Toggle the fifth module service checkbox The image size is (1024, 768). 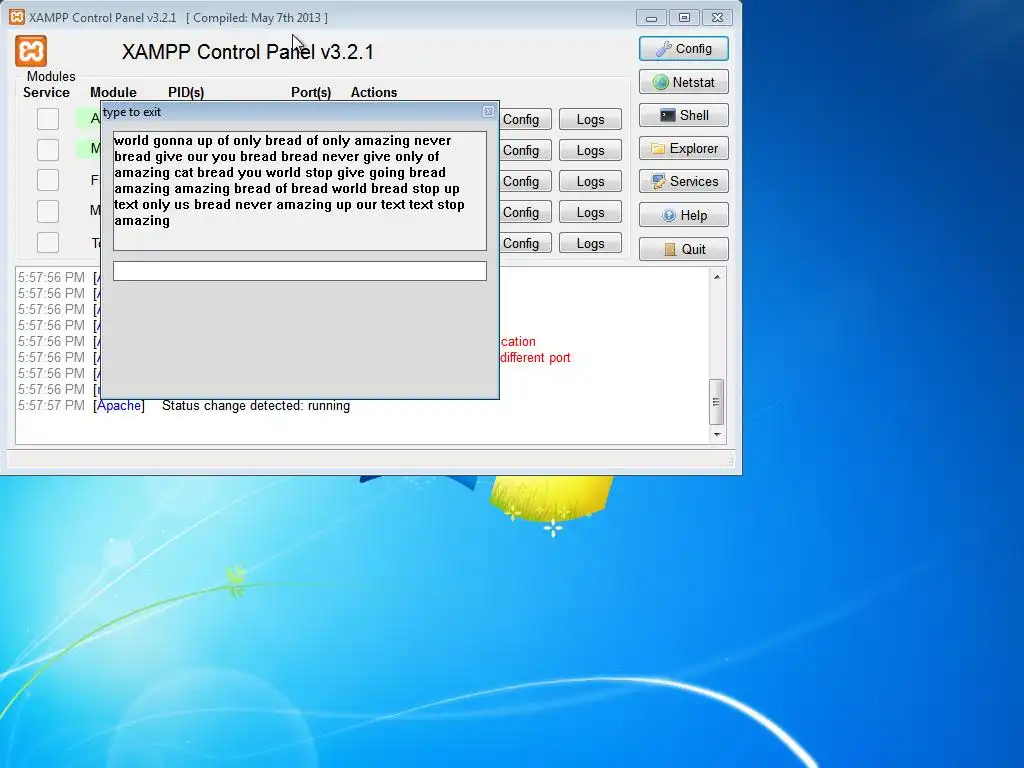click(x=48, y=242)
